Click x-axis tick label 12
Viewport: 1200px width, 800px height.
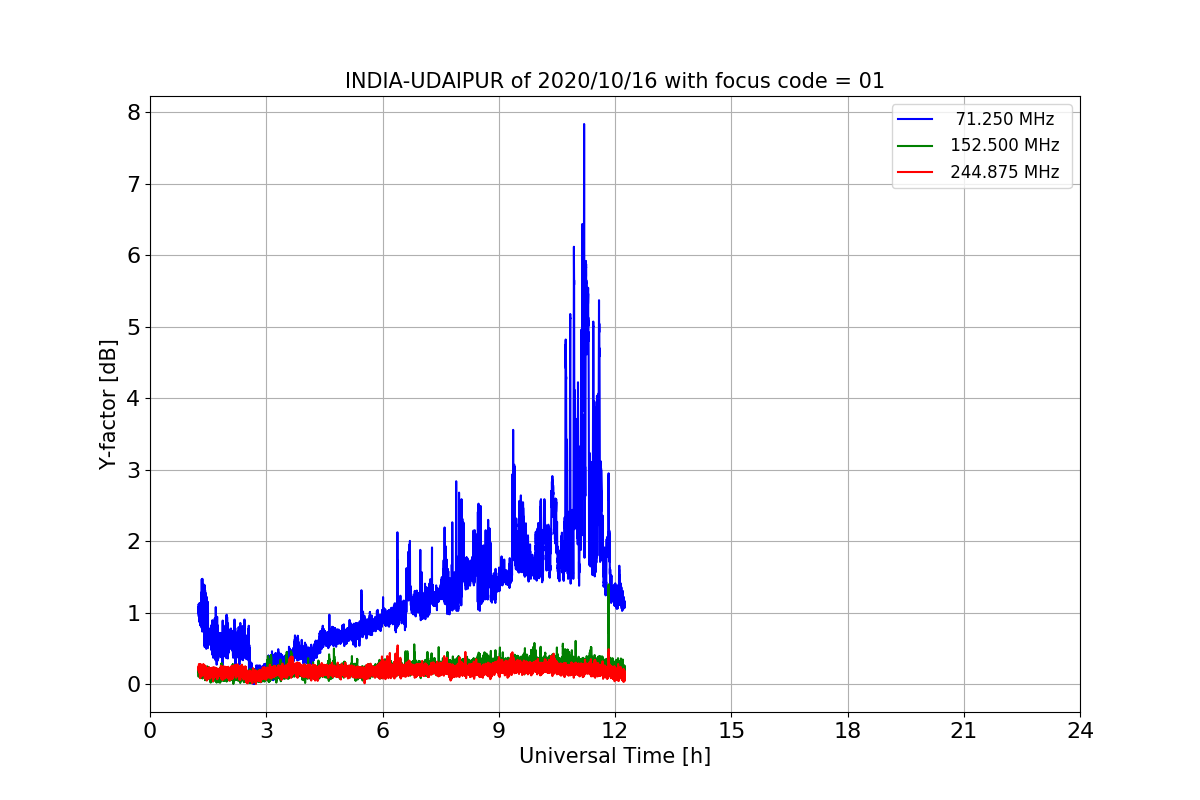615,731
